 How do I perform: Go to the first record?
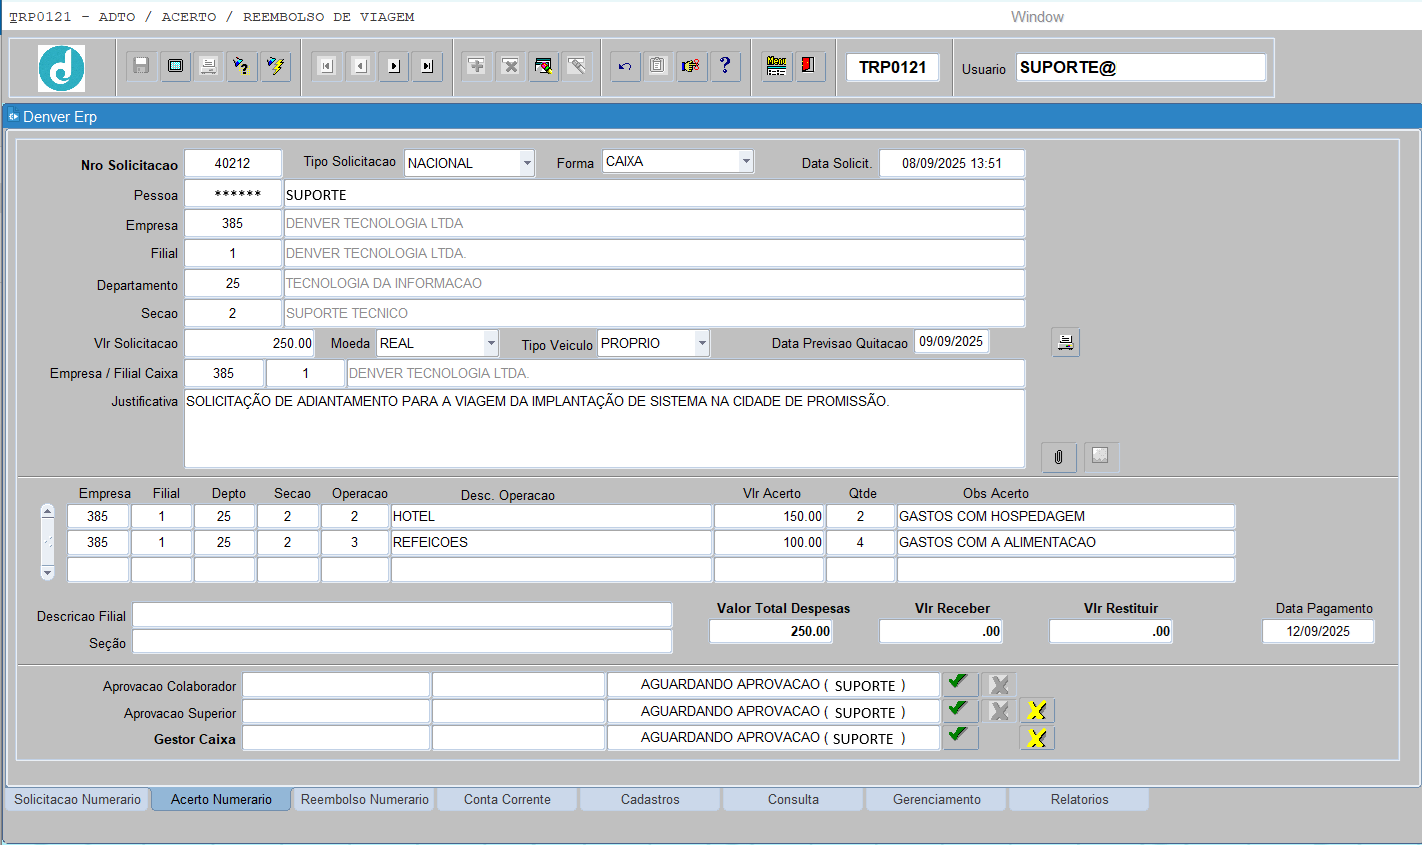(326, 66)
